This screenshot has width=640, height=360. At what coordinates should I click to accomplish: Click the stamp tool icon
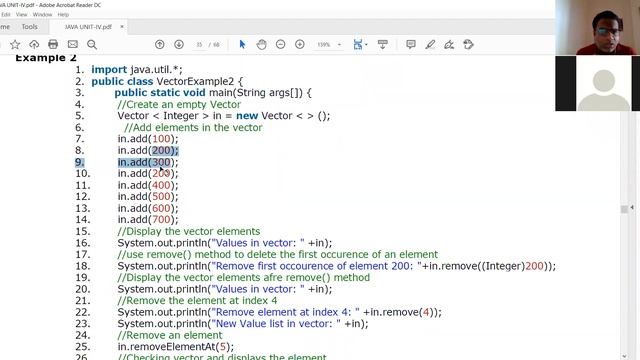point(468,44)
